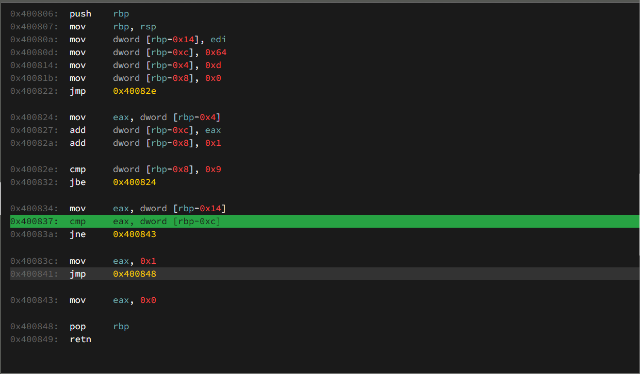
Task: Click operand dword [rbp-0x4] on line 0x400824
Action: [180, 118]
